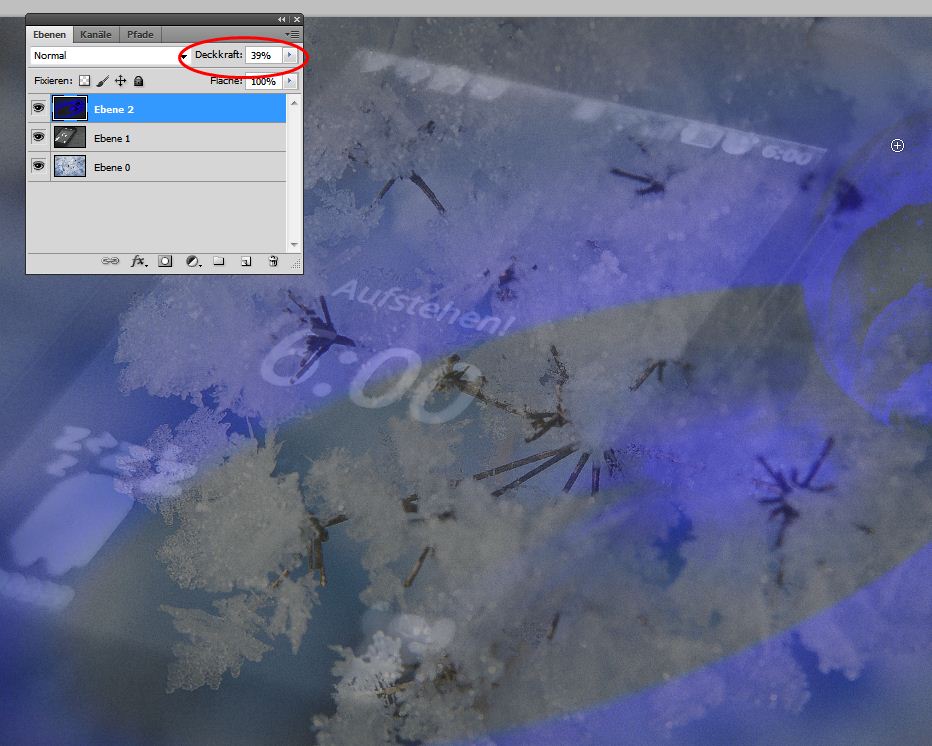Click the layer list scroll up arrow

[x=294, y=103]
